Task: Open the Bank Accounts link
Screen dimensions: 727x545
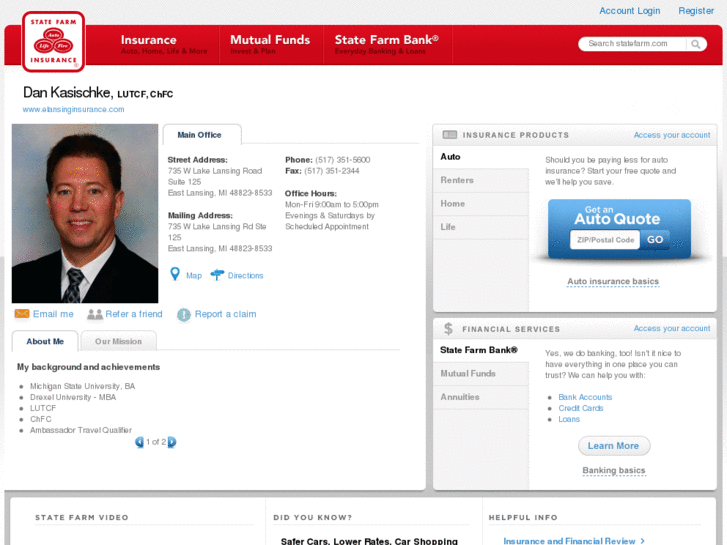Action: click(x=585, y=397)
